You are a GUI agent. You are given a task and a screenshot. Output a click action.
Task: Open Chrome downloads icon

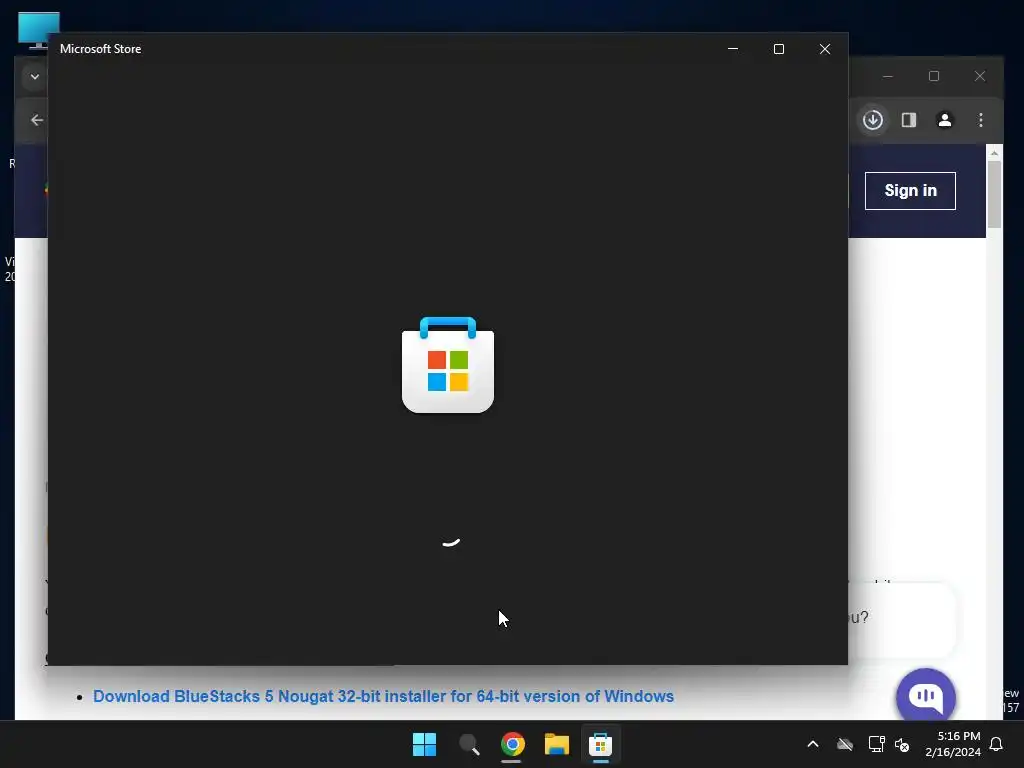click(x=873, y=120)
